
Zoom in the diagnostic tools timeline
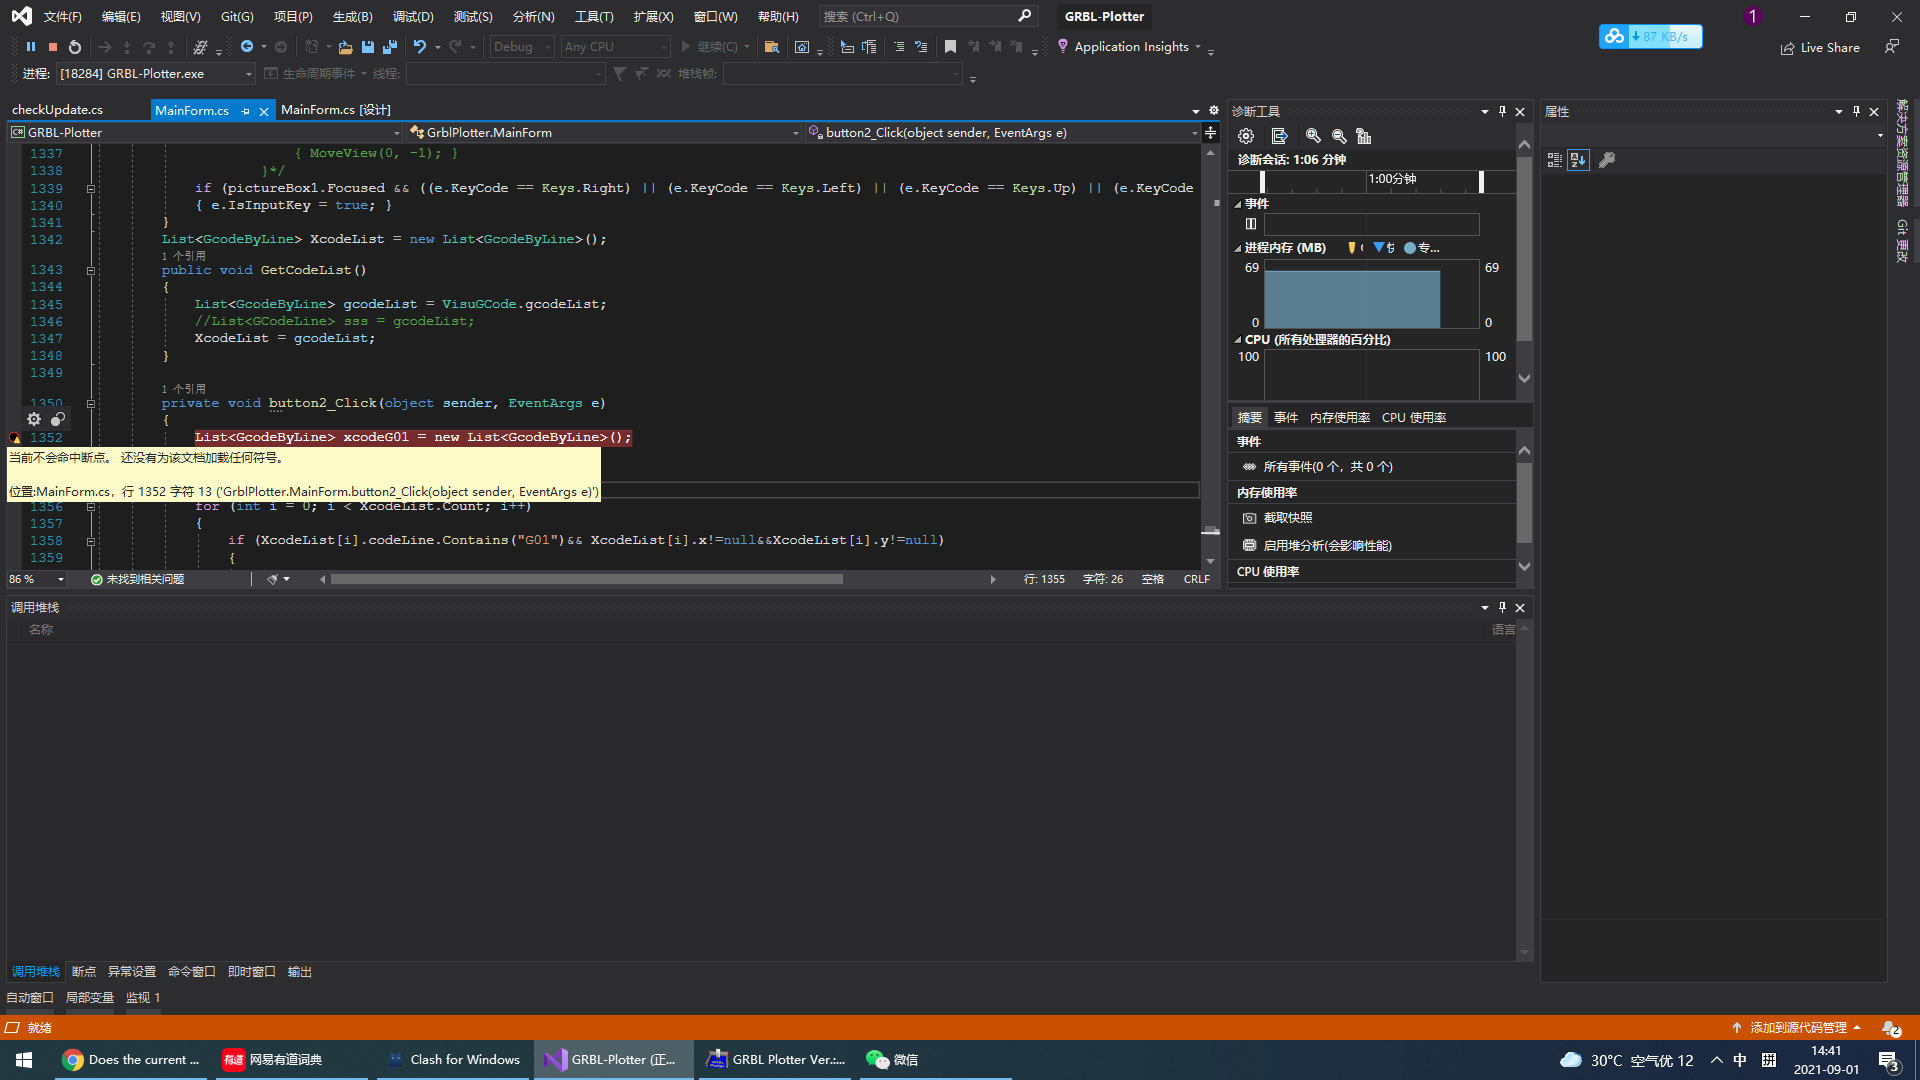(x=1313, y=136)
